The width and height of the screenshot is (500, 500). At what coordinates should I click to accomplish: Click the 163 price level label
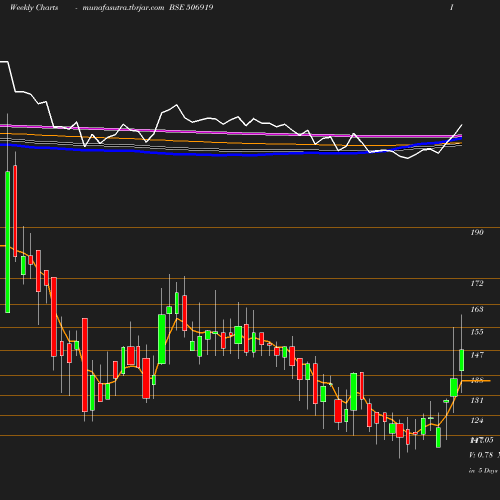point(477,309)
